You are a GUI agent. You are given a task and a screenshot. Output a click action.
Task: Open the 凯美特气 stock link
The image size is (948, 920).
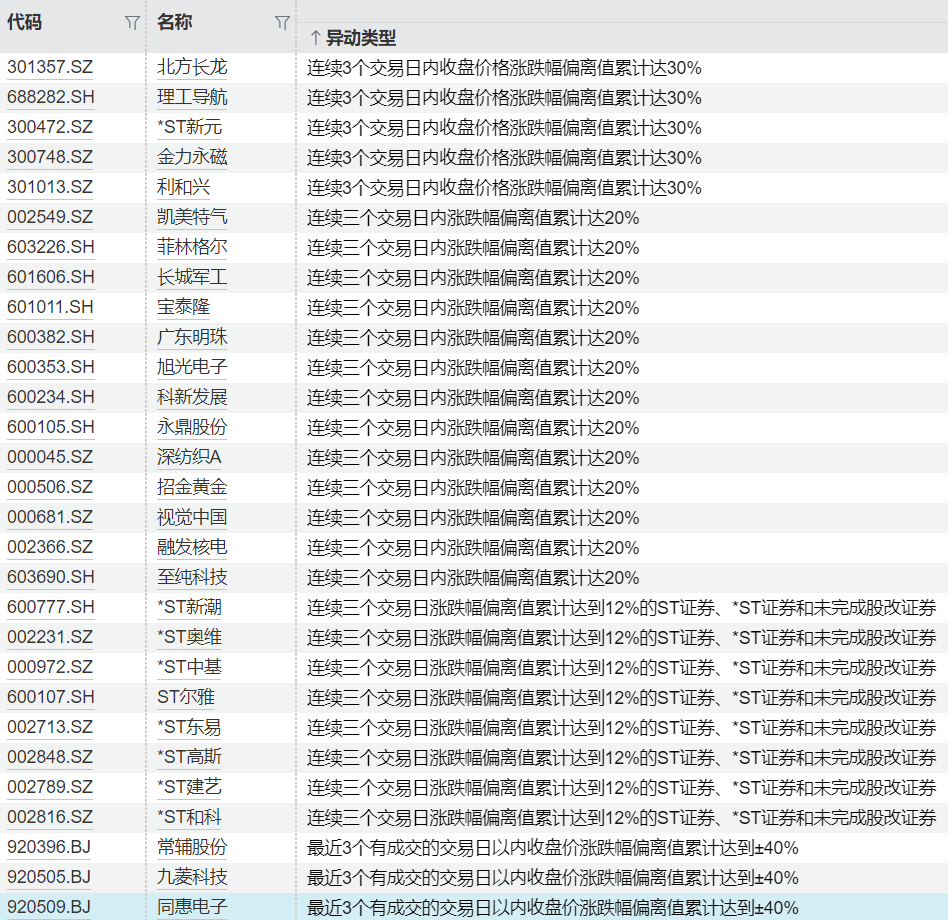click(192, 218)
